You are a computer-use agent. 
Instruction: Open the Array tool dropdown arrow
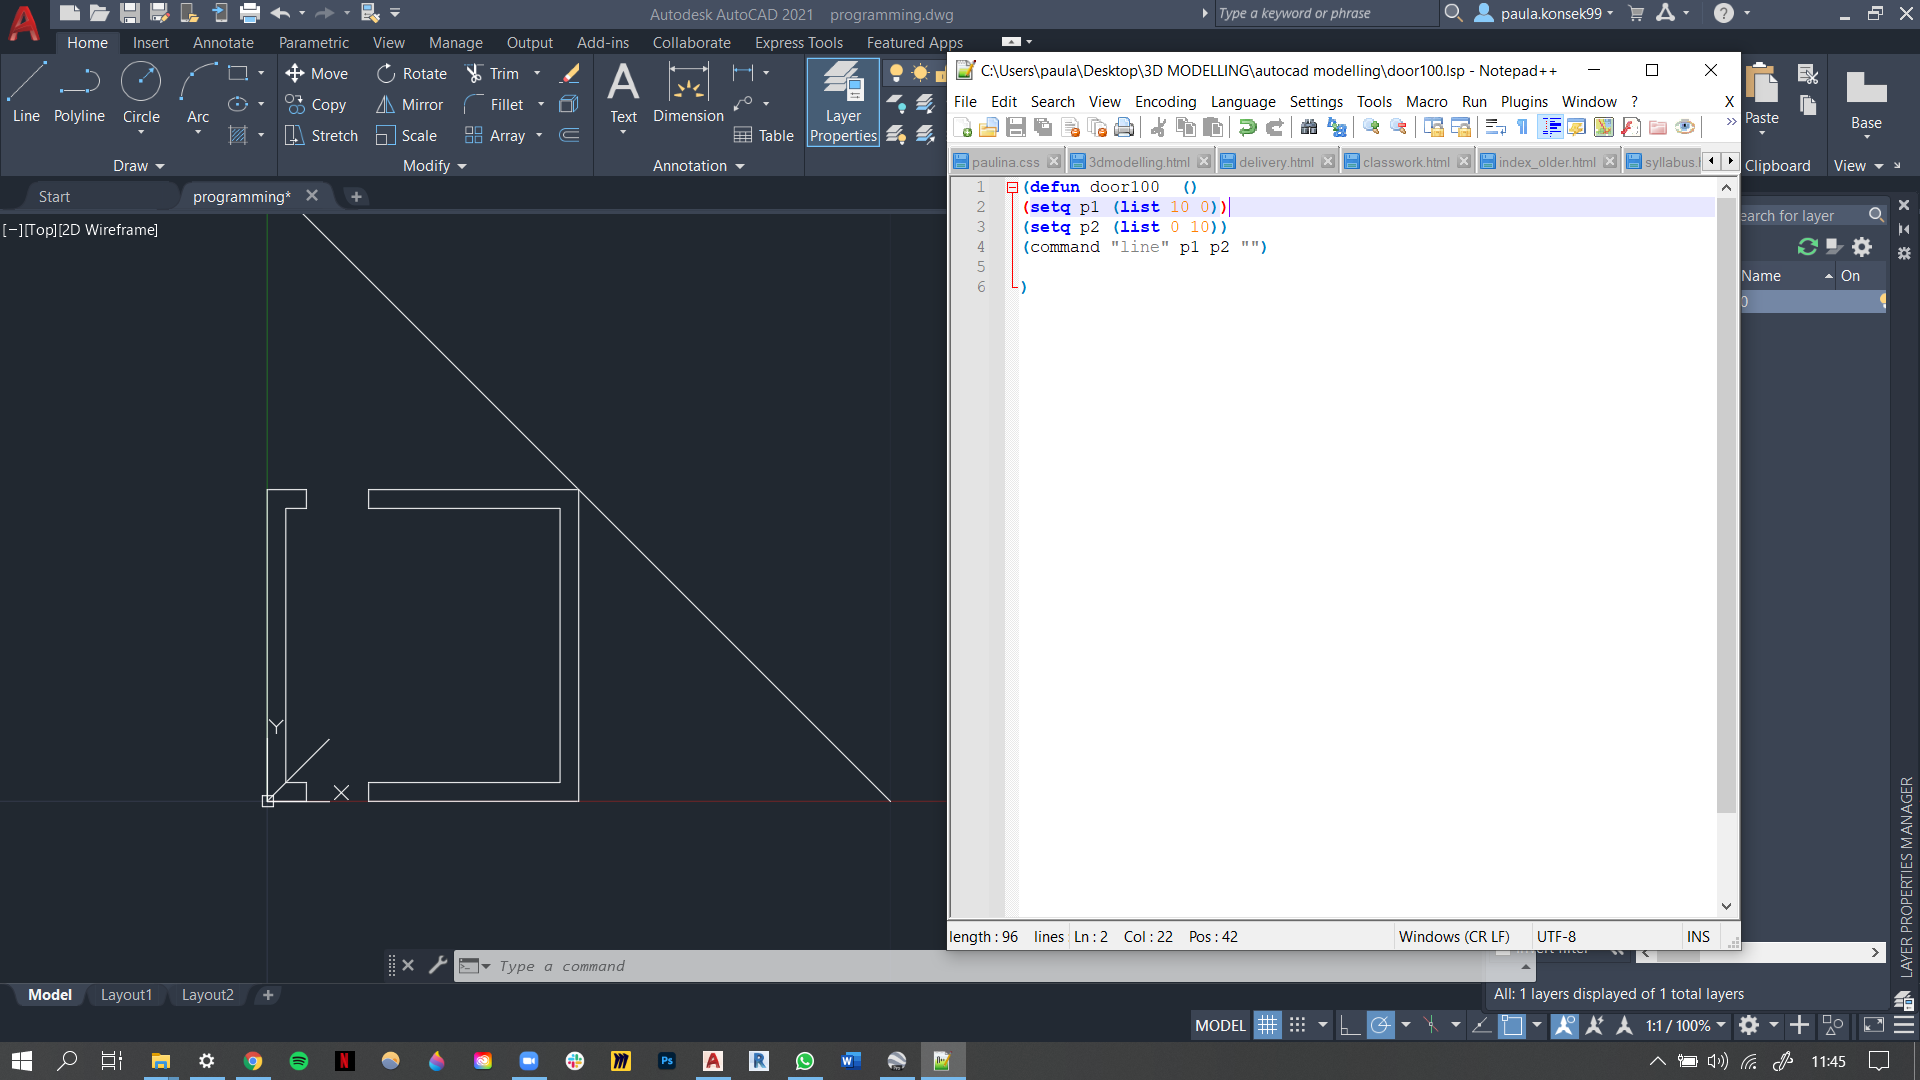[x=539, y=136]
